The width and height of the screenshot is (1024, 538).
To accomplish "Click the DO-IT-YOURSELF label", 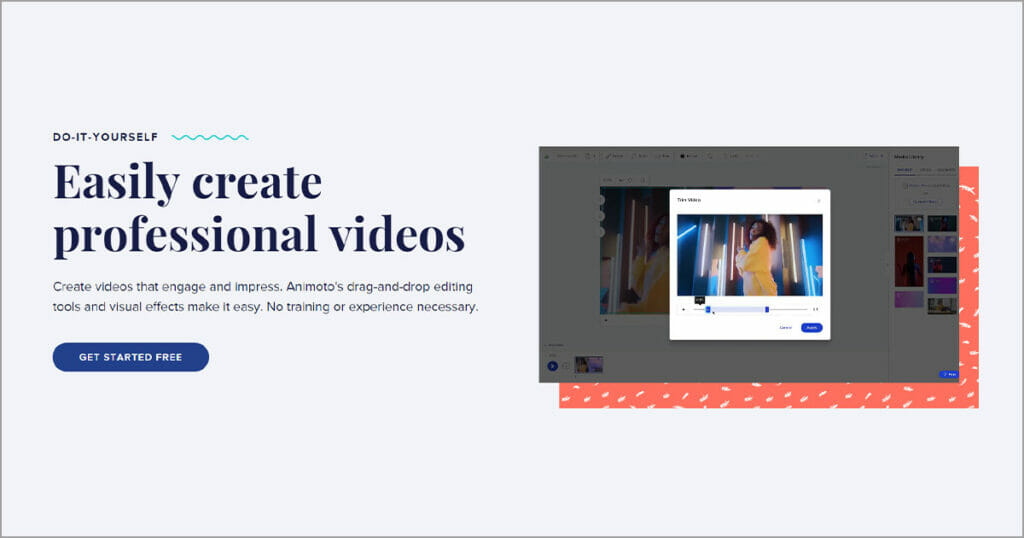I will coord(106,137).
